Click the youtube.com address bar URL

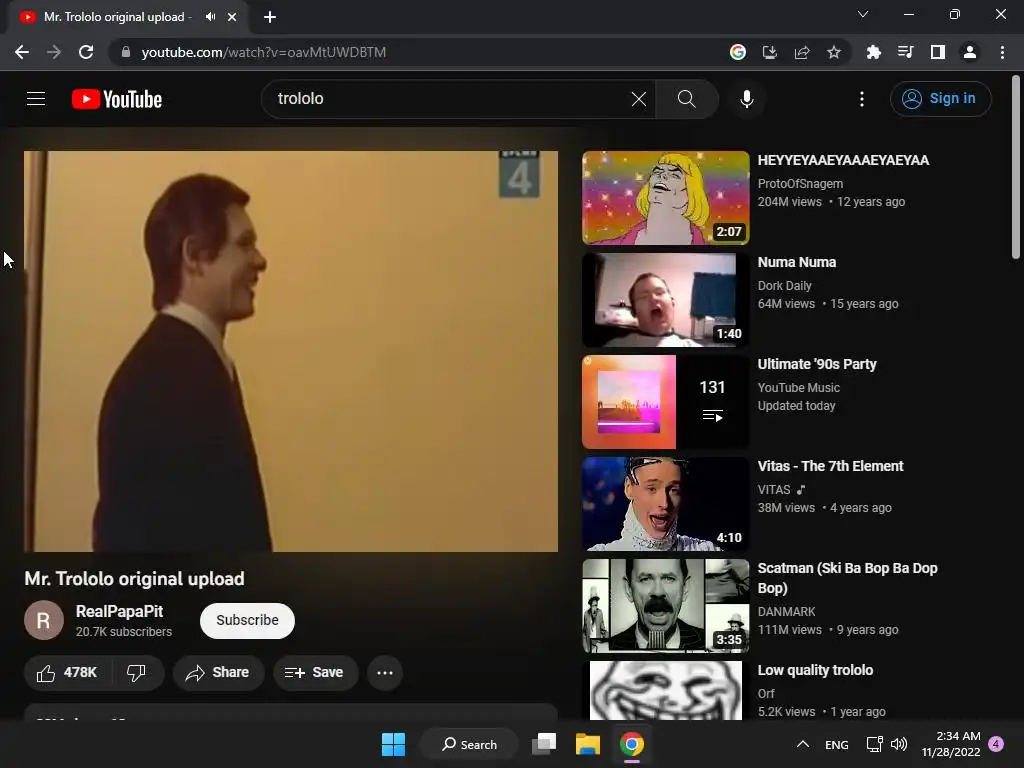click(264, 52)
